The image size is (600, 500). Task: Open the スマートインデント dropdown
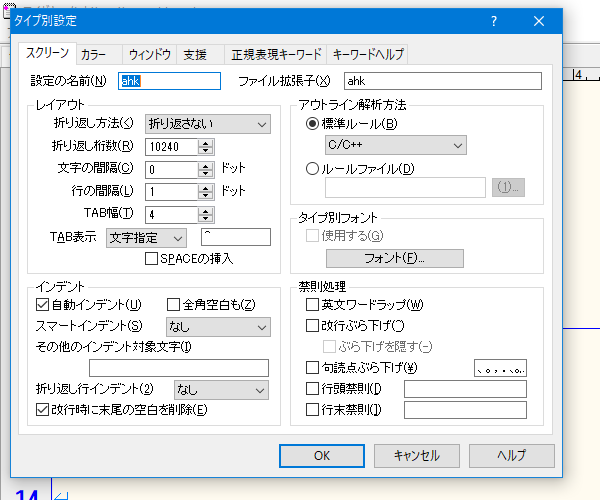pos(218,327)
